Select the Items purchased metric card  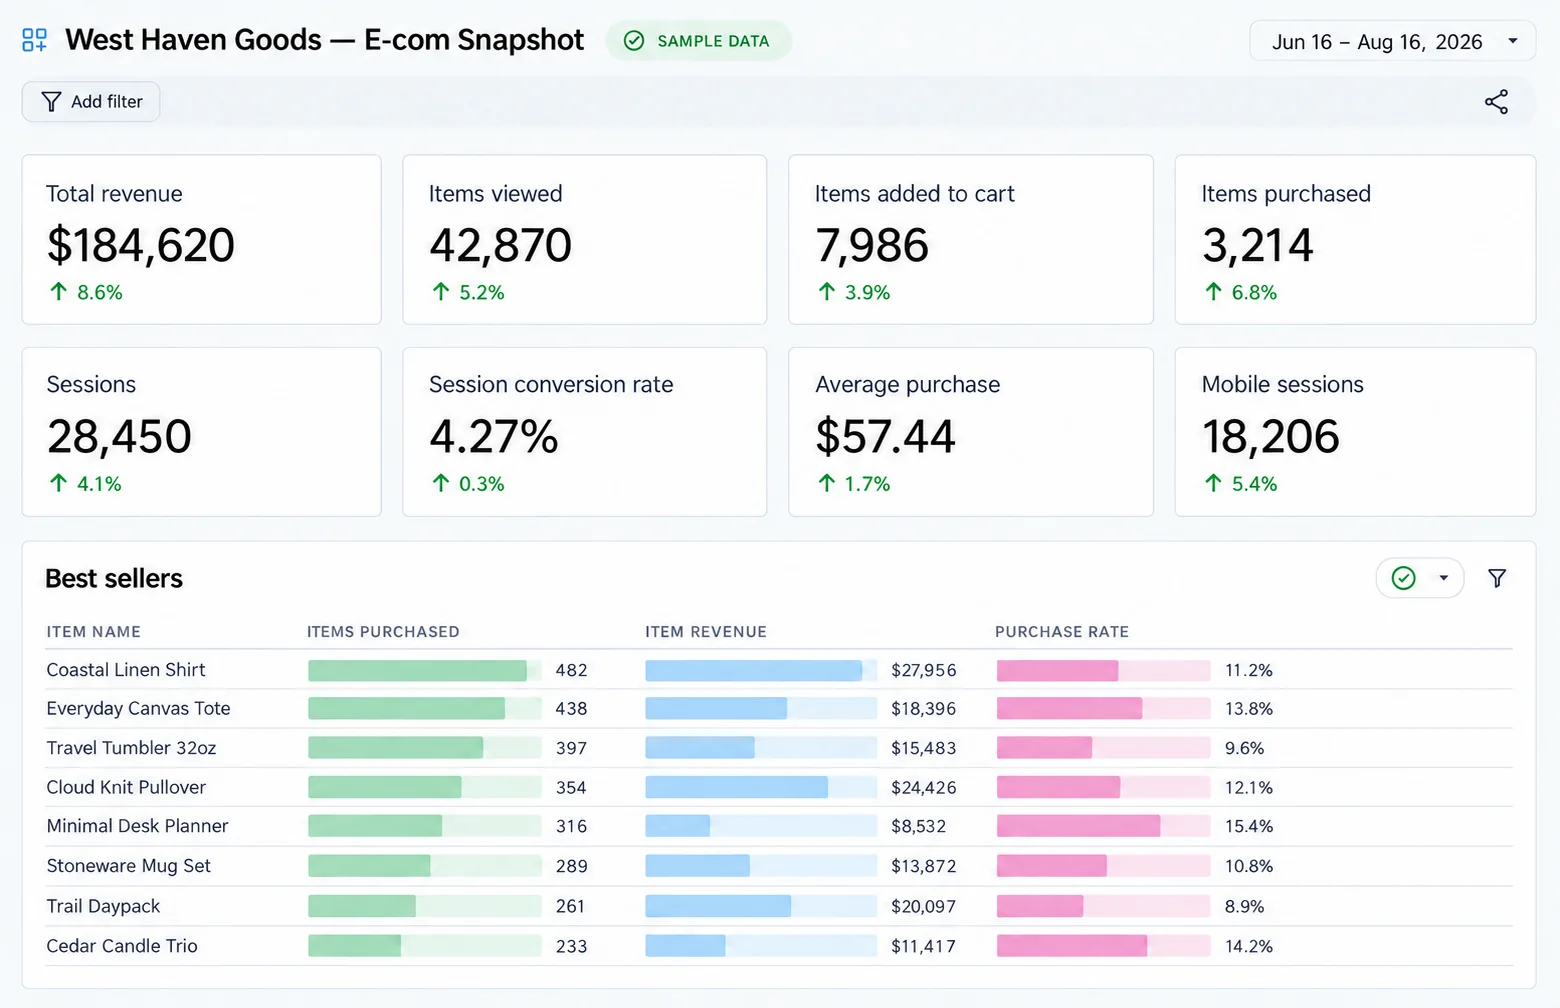tap(1355, 240)
